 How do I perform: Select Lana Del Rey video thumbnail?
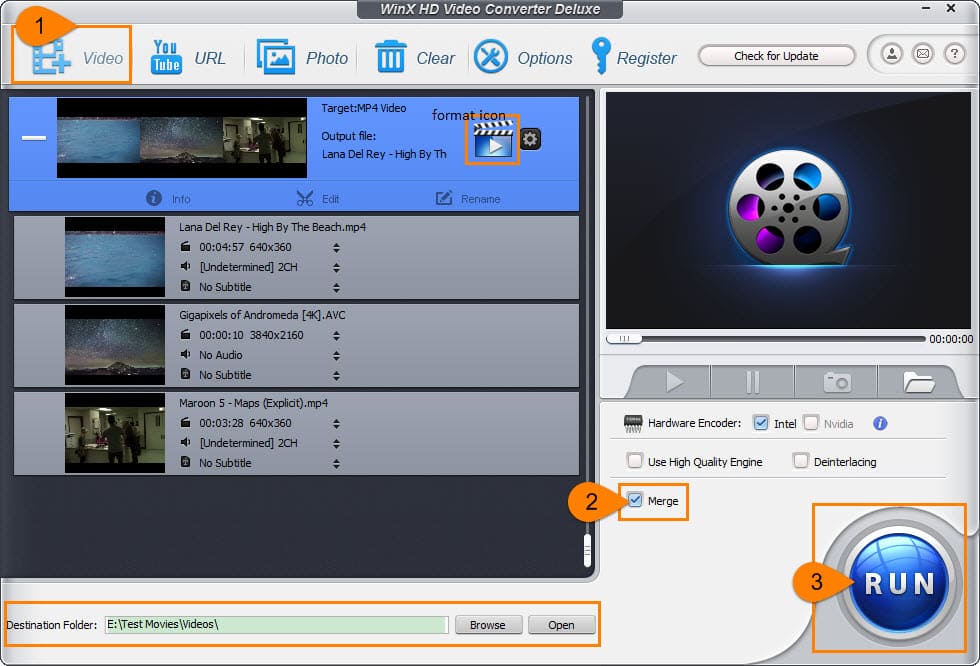pos(115,257)
